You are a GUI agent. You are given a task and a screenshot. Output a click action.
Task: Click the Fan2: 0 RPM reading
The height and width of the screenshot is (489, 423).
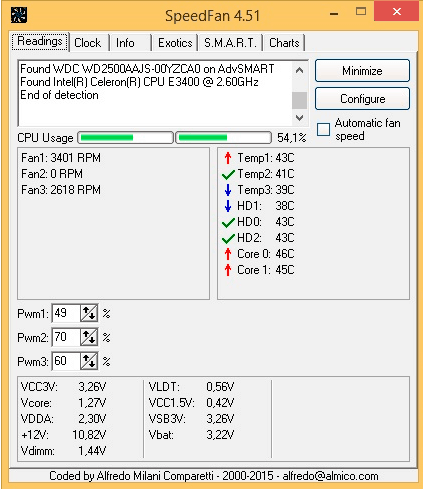tap(52, 174)
